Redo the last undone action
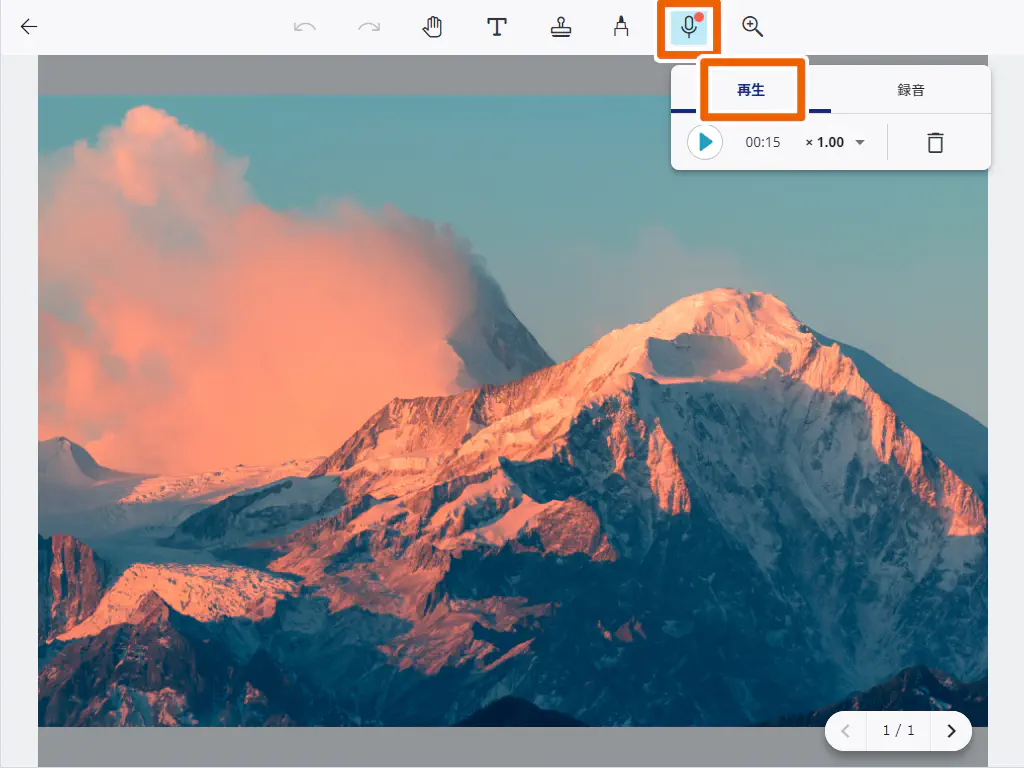Screen dimensions: 1024x768 (x=369, y=27)
